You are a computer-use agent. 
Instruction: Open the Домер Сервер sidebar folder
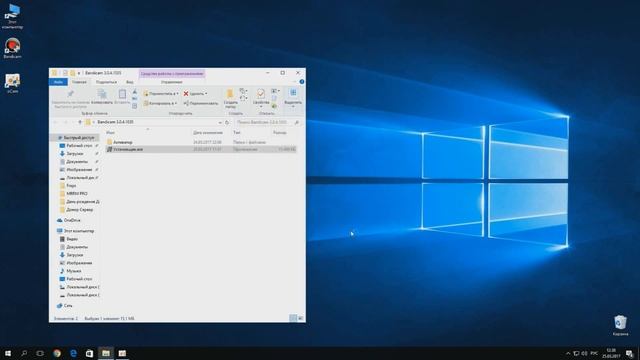coord(80,209)
